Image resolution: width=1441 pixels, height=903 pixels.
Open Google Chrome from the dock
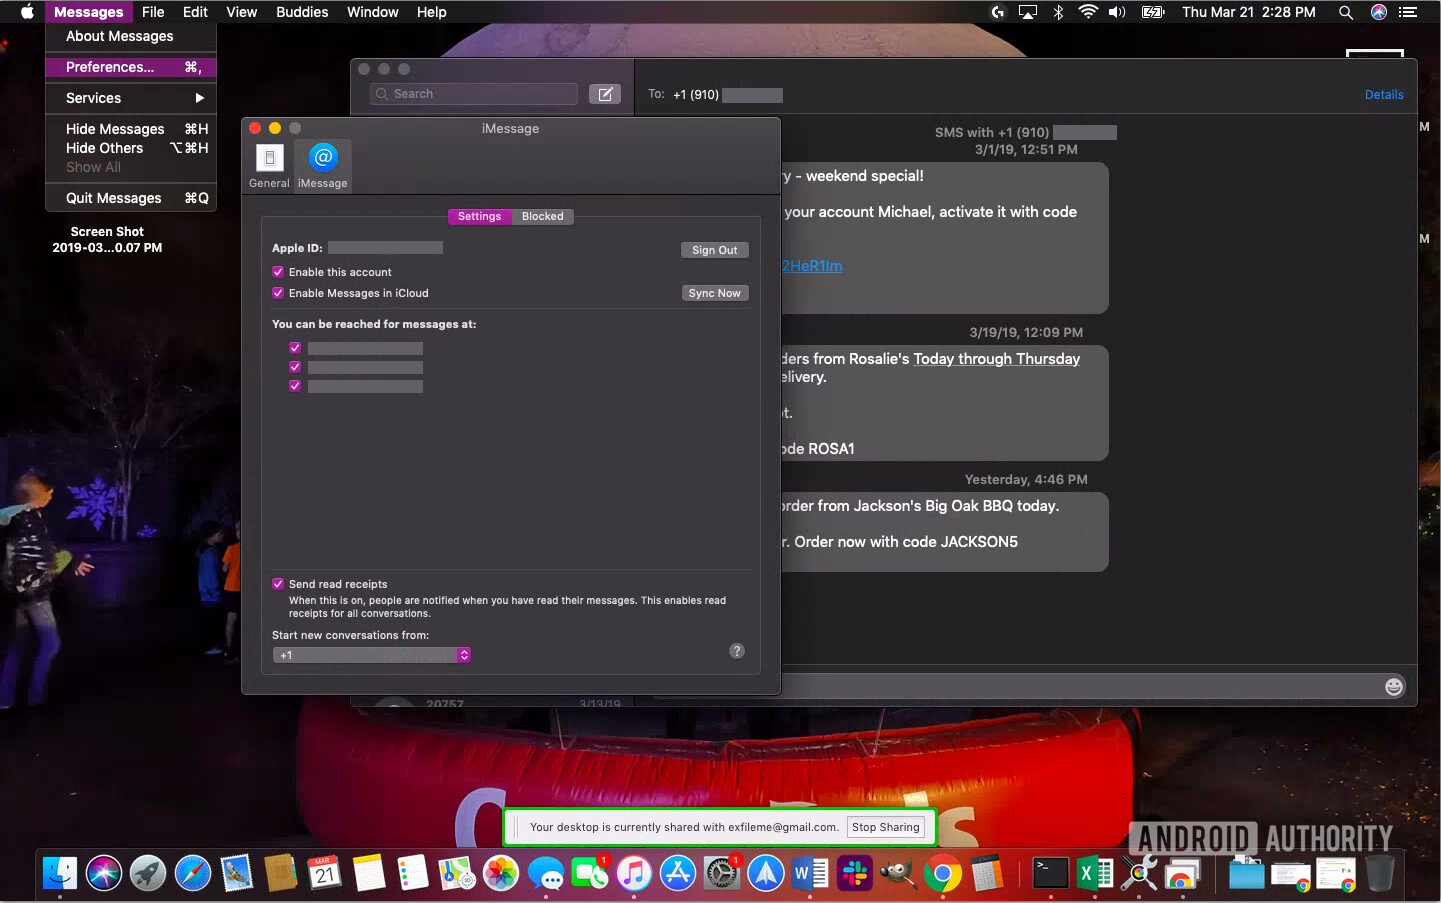coord(942,873)
